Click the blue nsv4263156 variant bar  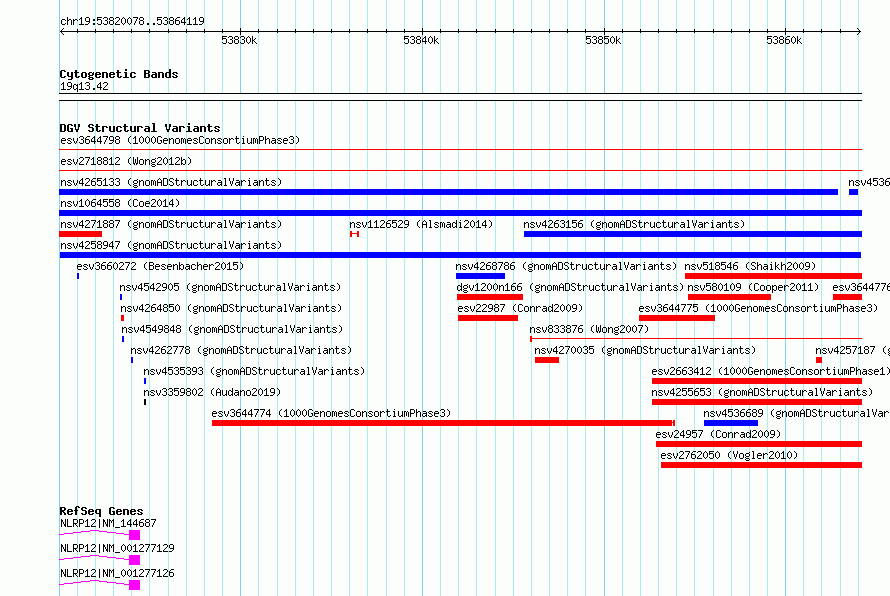click(693, 234)
